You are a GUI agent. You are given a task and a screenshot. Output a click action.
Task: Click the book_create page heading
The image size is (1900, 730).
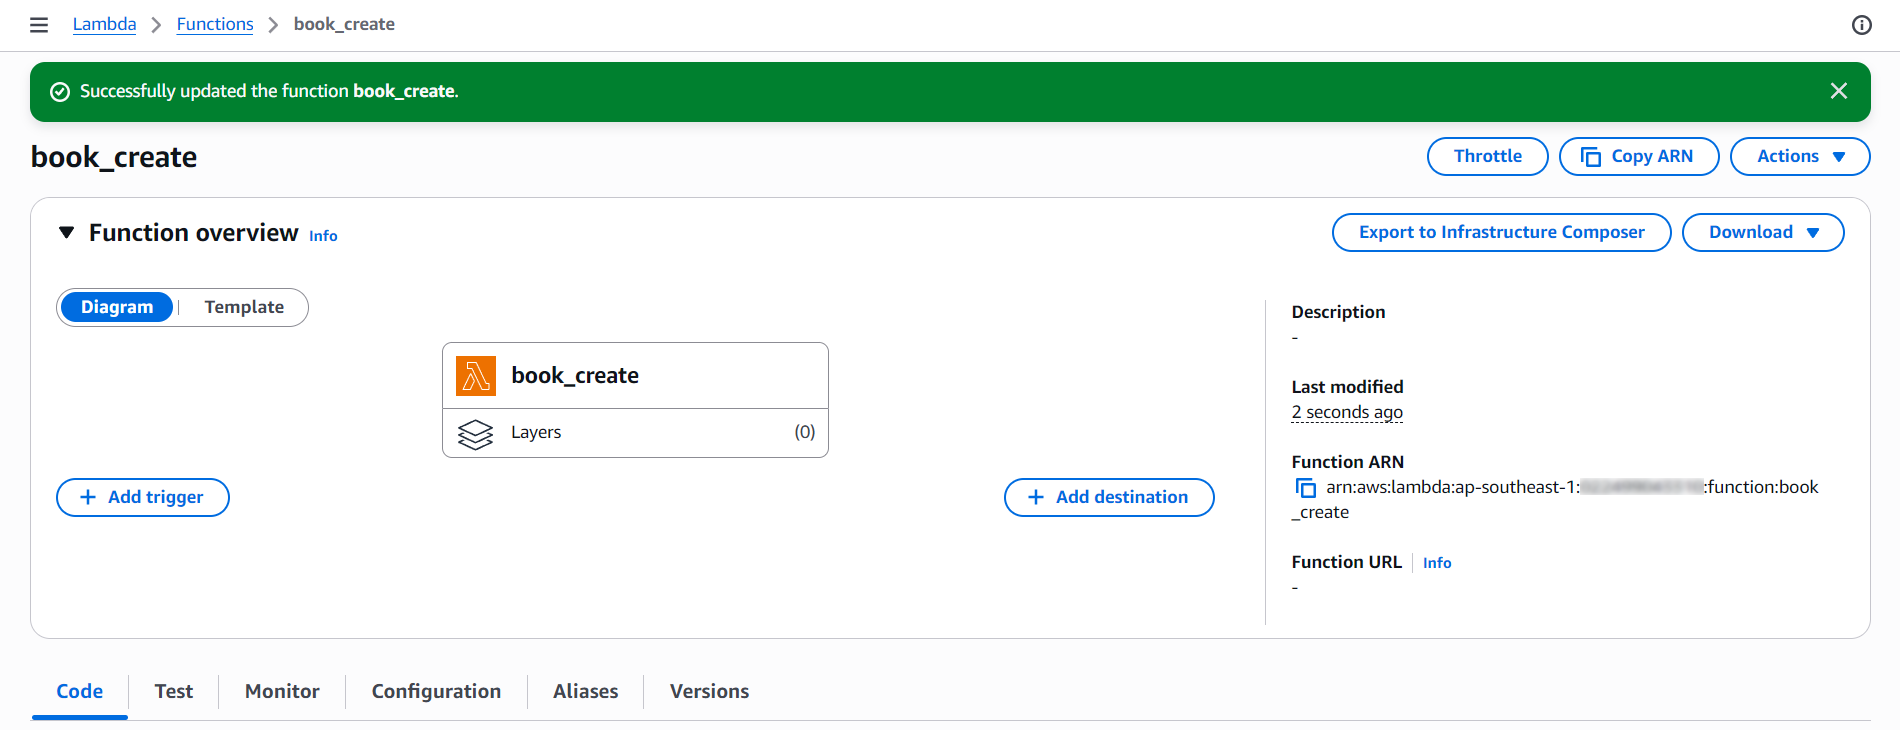click(114, 157)
